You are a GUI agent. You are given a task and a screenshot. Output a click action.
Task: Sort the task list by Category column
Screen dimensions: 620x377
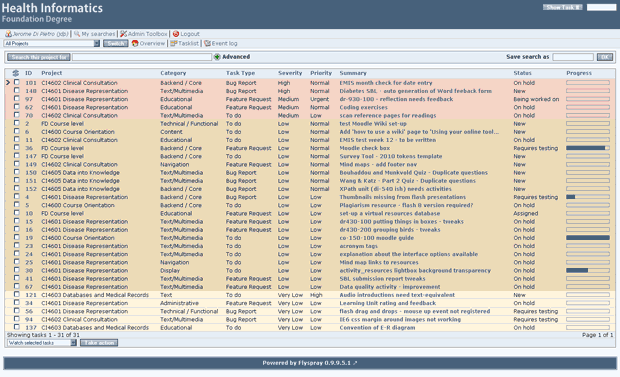click(173, 73)
